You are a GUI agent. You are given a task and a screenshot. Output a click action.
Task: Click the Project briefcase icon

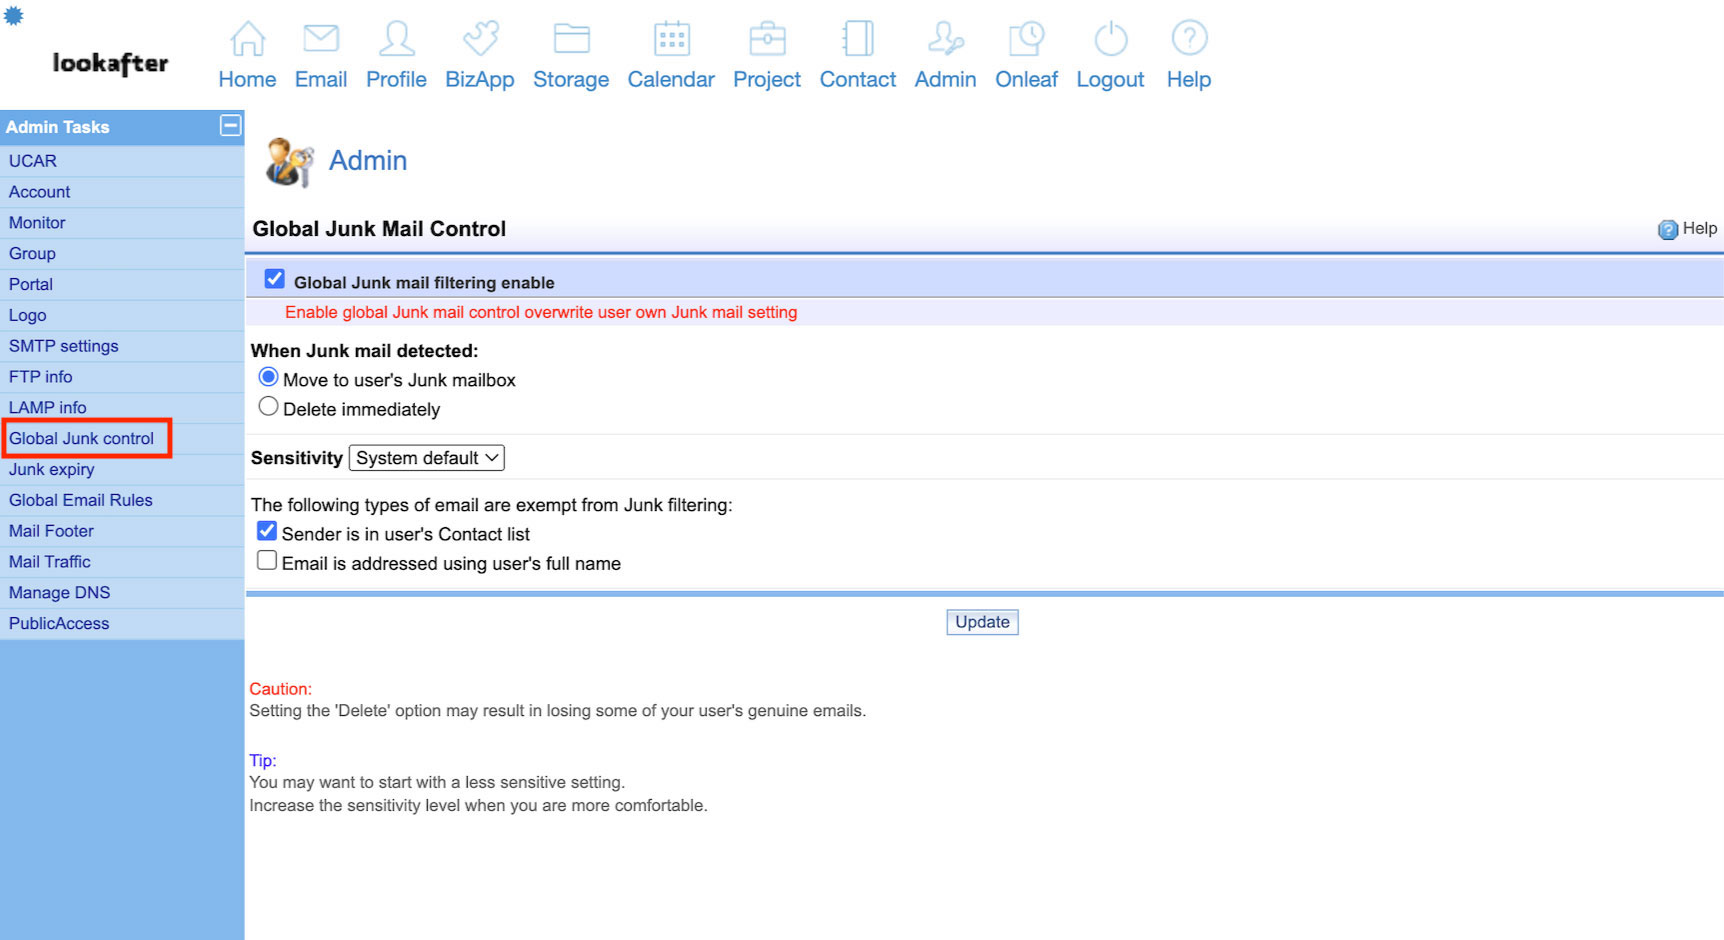(x=767, y=39)
